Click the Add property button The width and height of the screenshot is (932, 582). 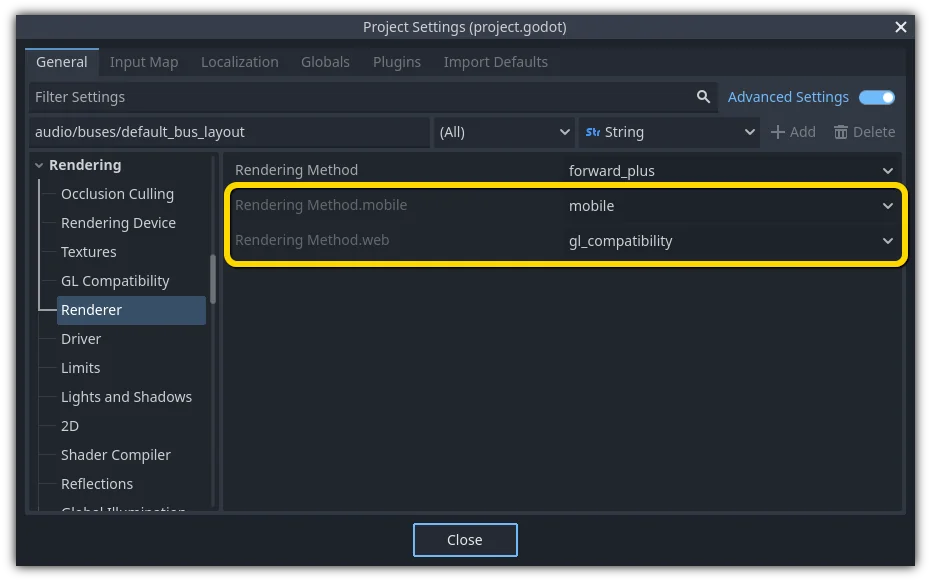(x=792, y=132)
